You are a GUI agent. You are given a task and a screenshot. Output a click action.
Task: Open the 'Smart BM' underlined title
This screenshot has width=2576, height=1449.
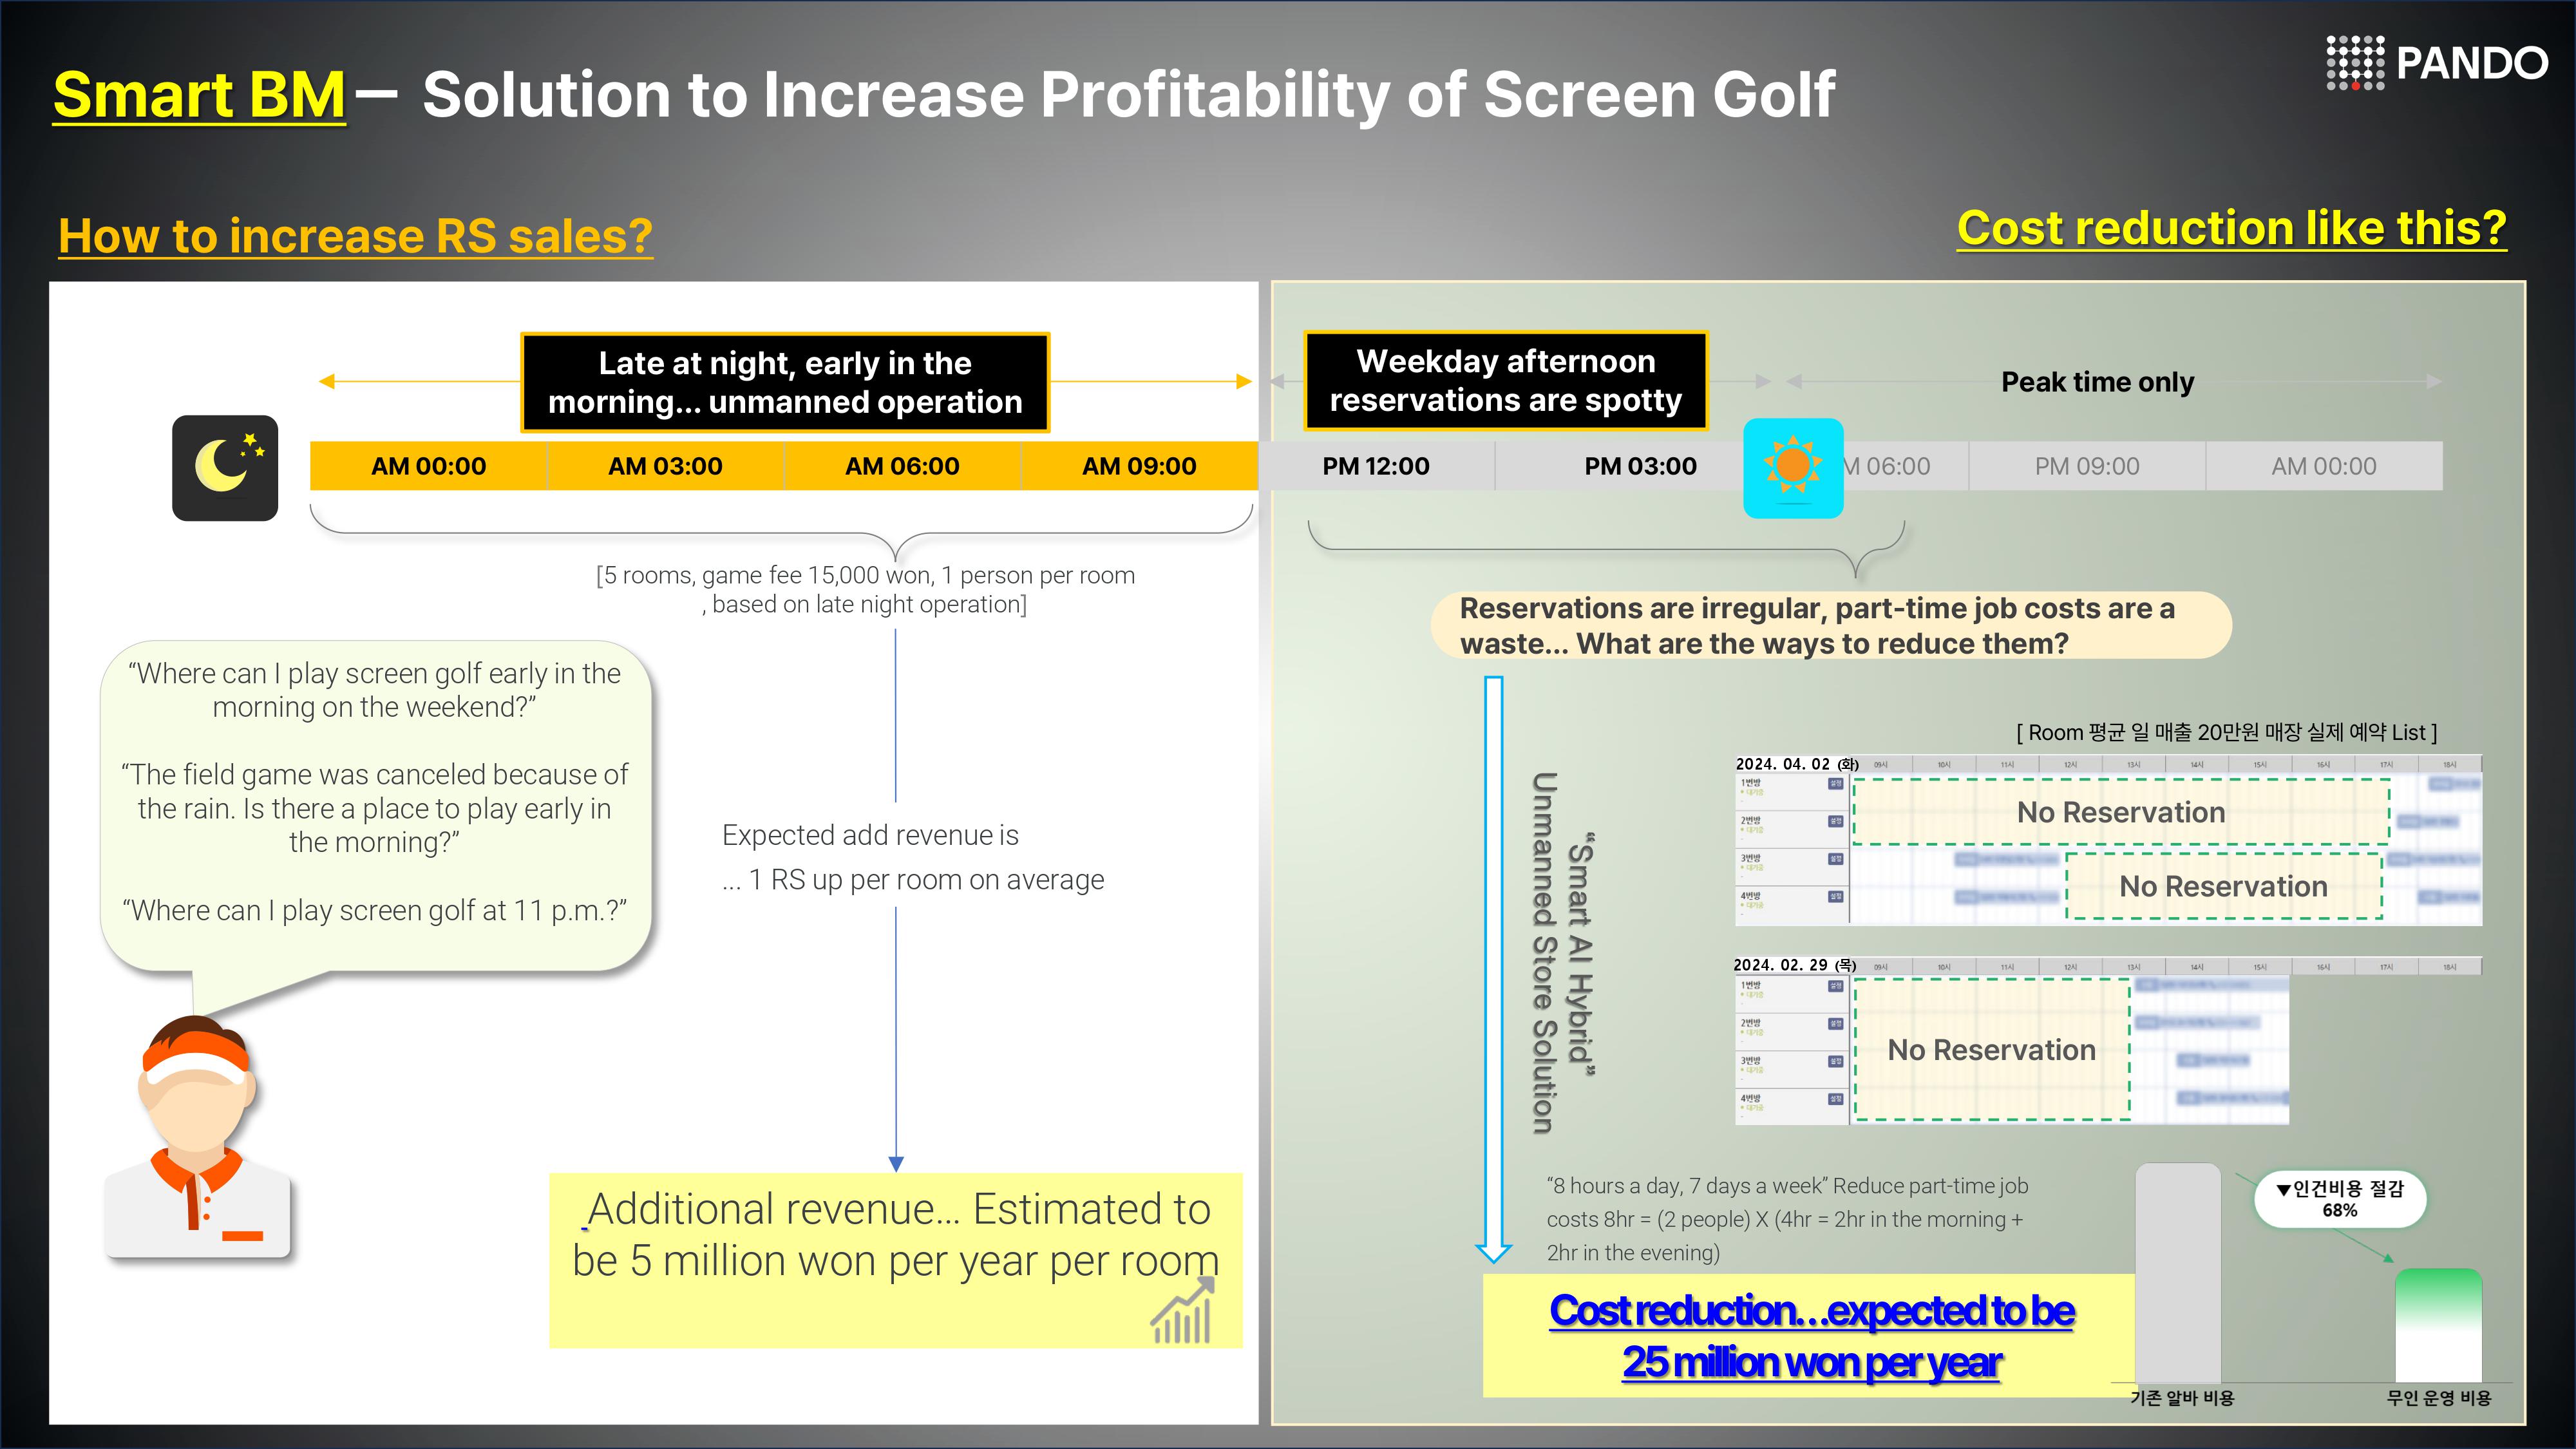[x=199, y=95]
